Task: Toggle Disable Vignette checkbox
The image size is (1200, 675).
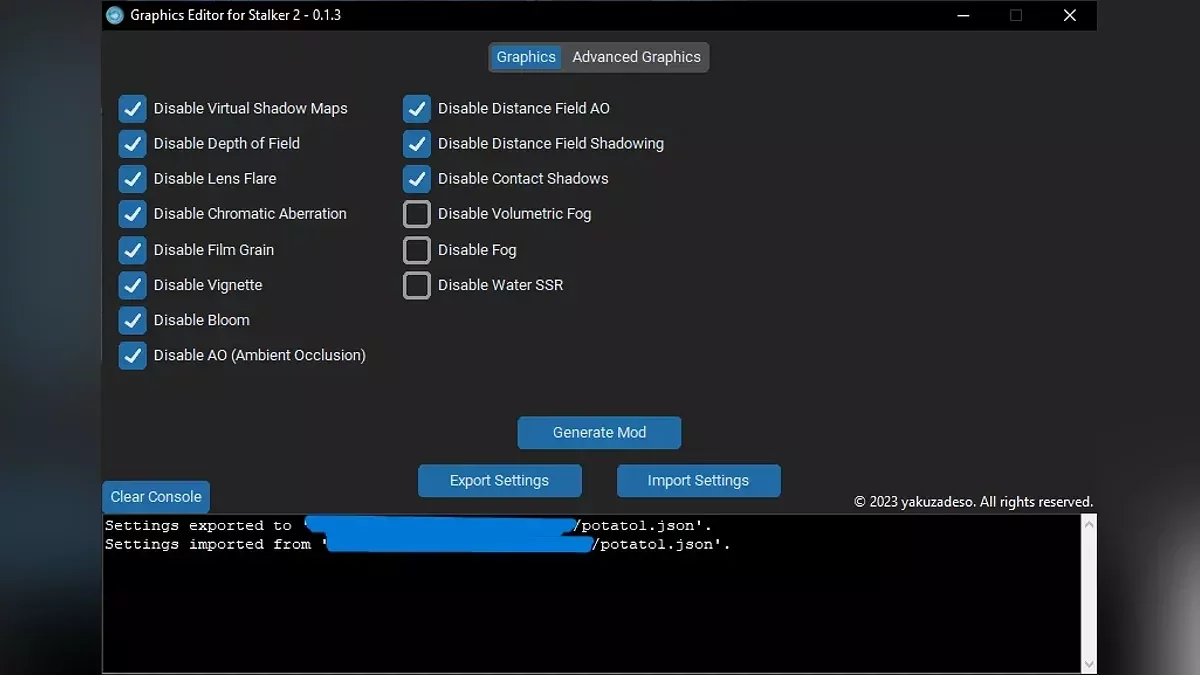Action: [132, 285]
